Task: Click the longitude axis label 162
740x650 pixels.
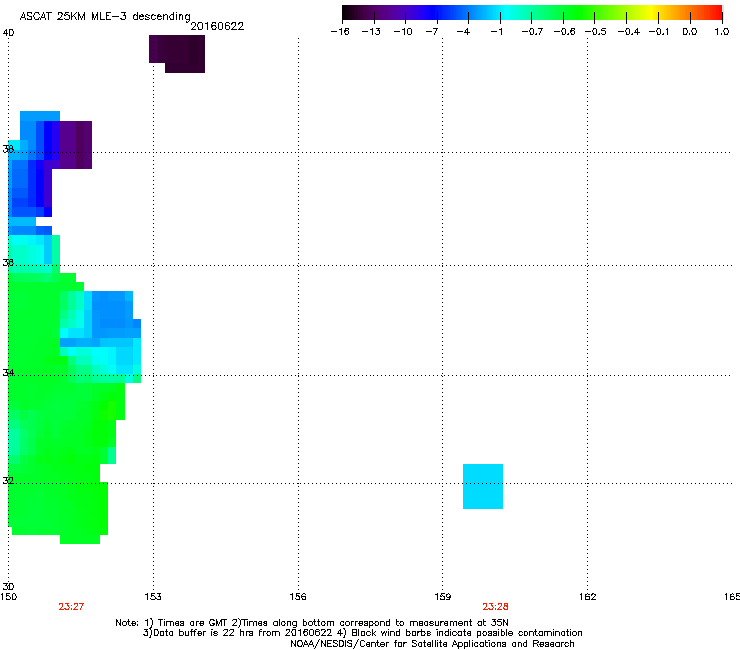Action: coord(587,597)
